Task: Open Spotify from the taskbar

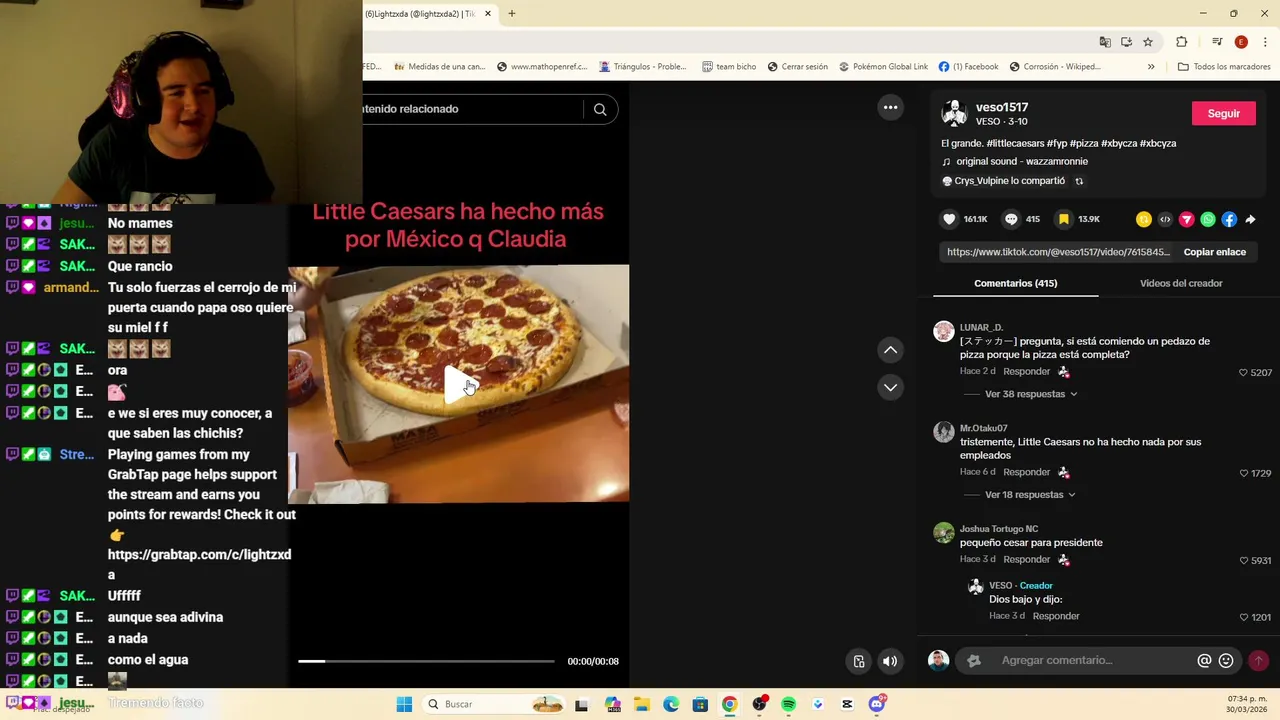Action: pos(788,704)
